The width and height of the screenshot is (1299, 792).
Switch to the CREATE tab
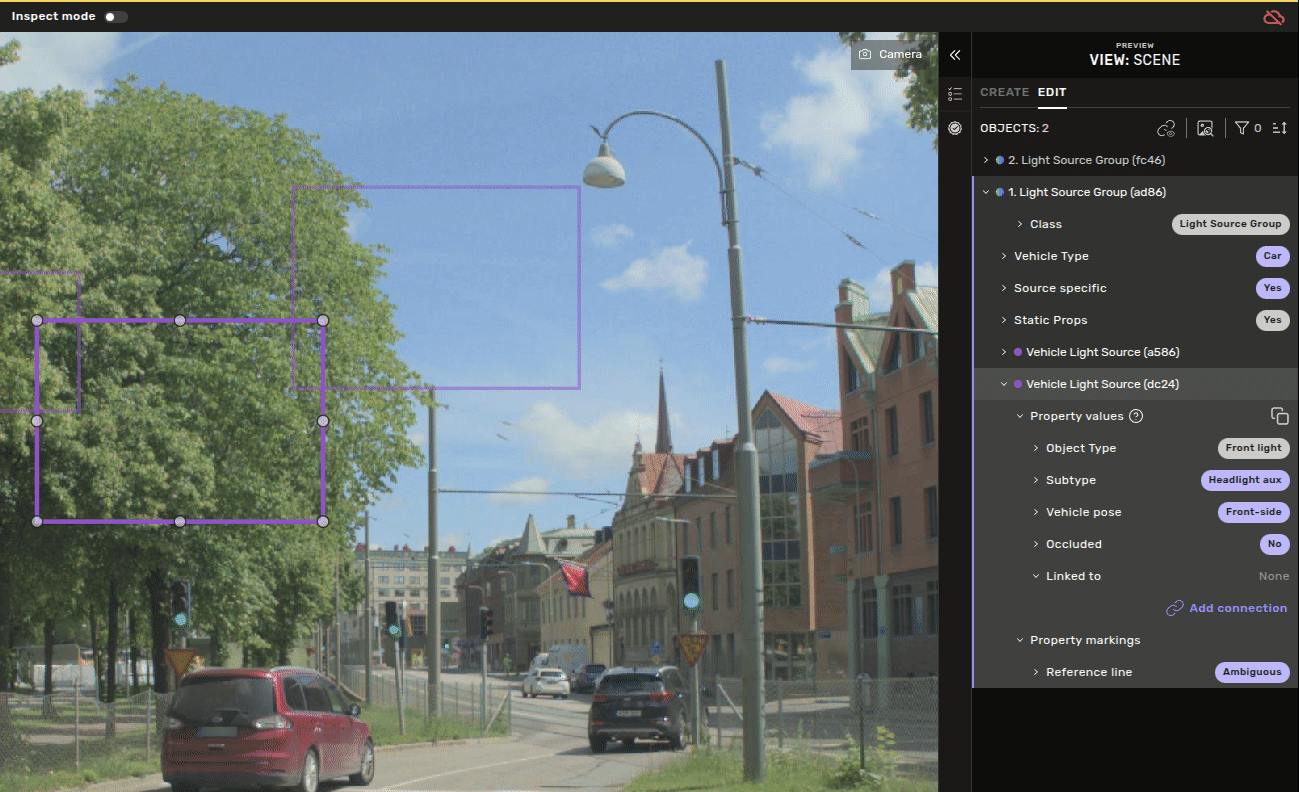click(1004, 92)
